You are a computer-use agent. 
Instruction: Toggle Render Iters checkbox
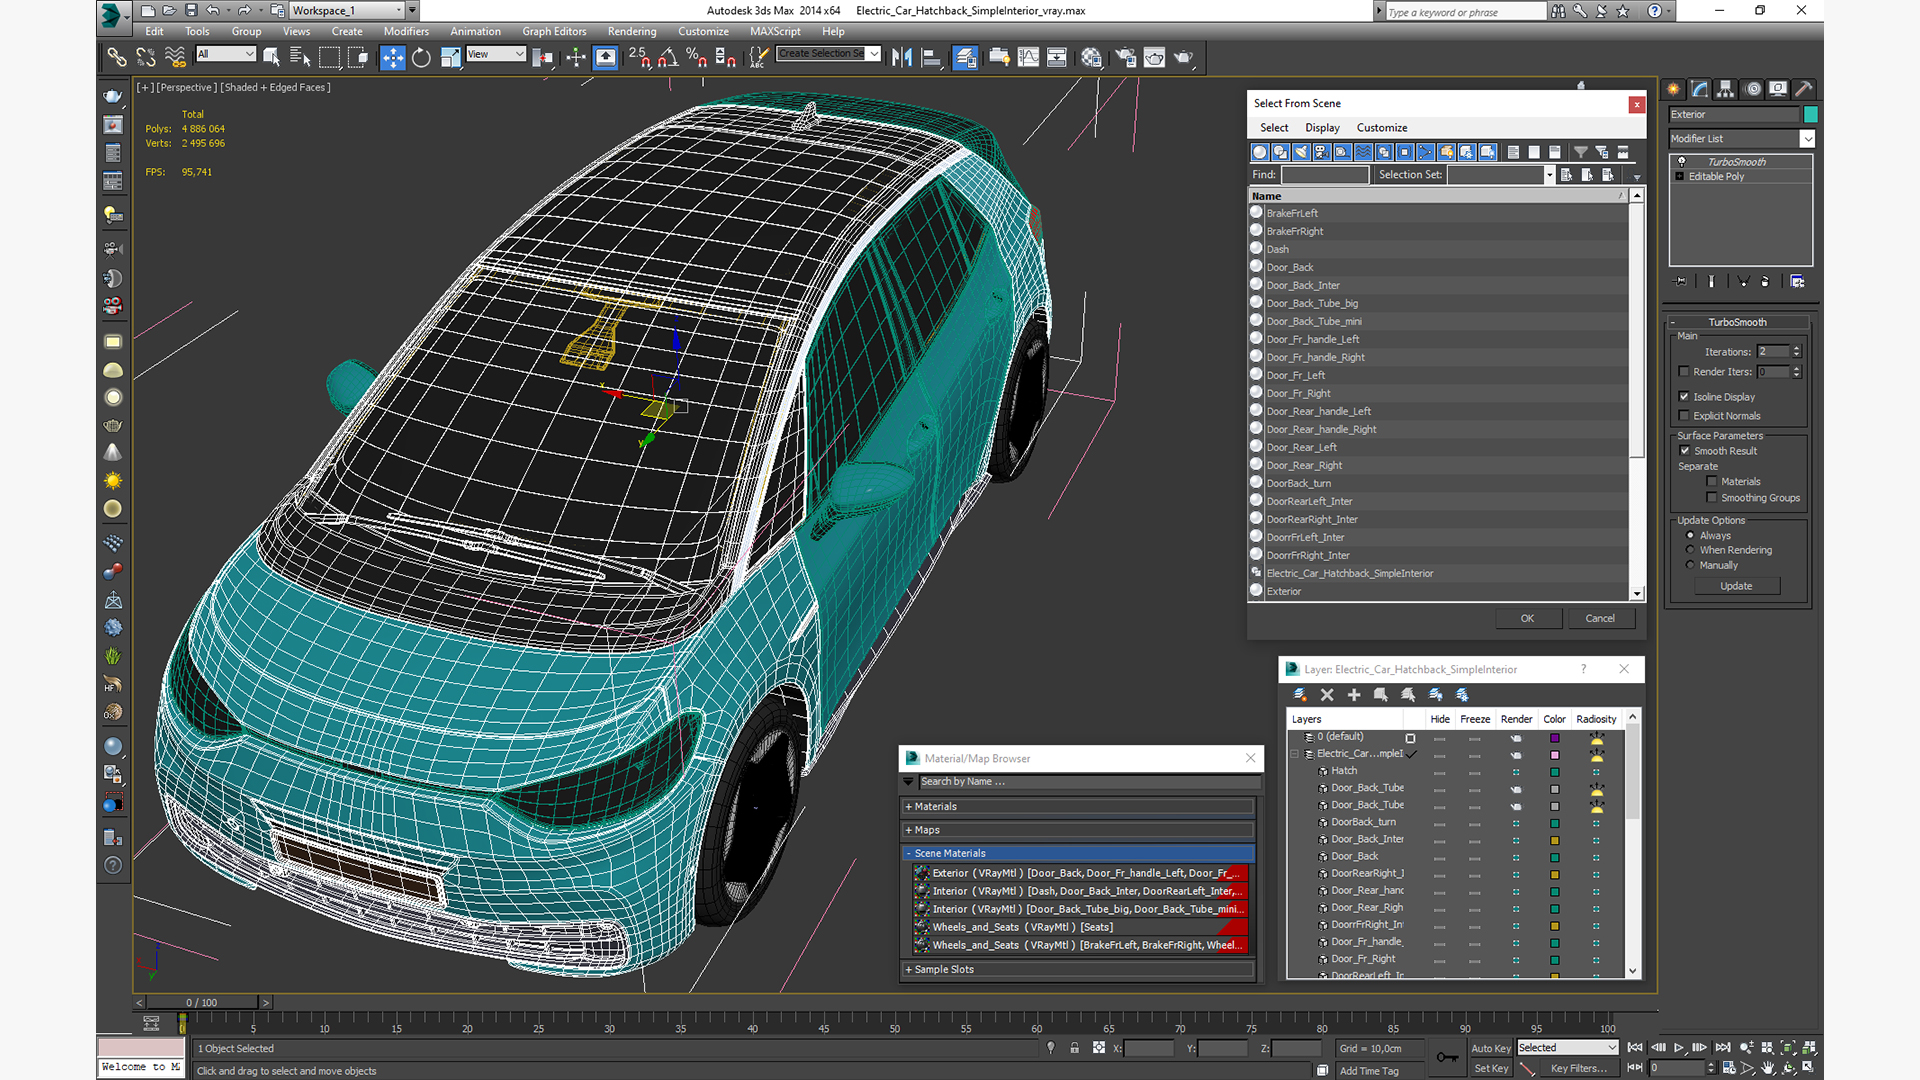(1684, 372)
